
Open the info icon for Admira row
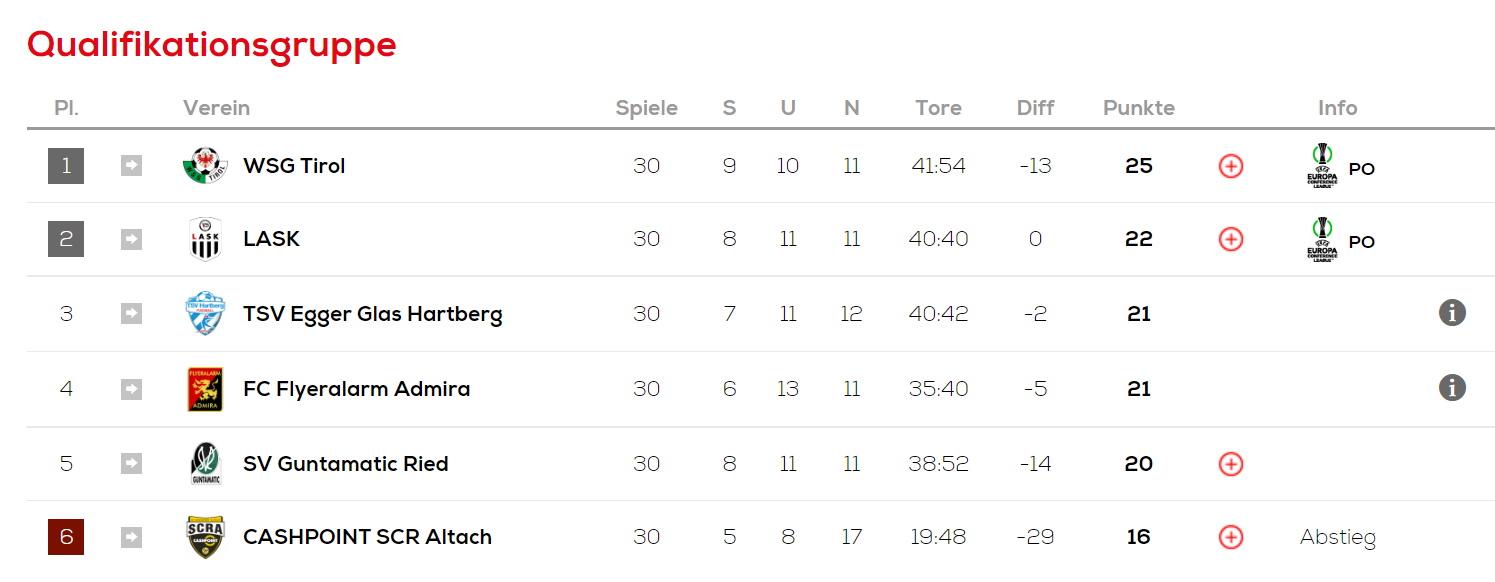pyautogui.click(x=1452, y=387)
